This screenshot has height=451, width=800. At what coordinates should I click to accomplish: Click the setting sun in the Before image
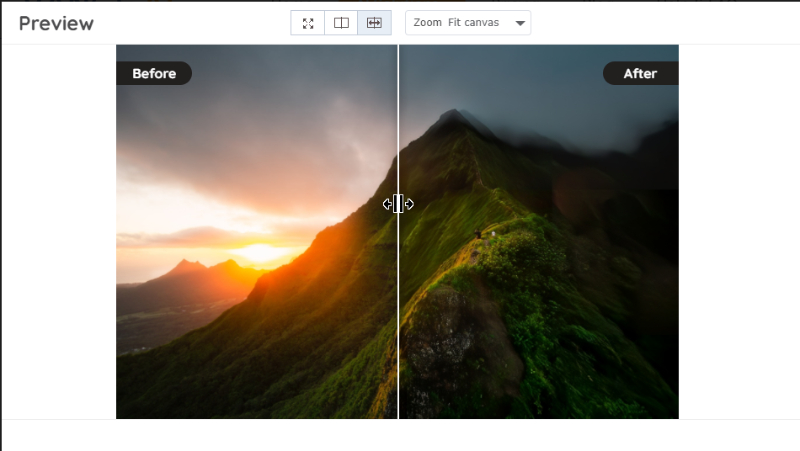261,253
